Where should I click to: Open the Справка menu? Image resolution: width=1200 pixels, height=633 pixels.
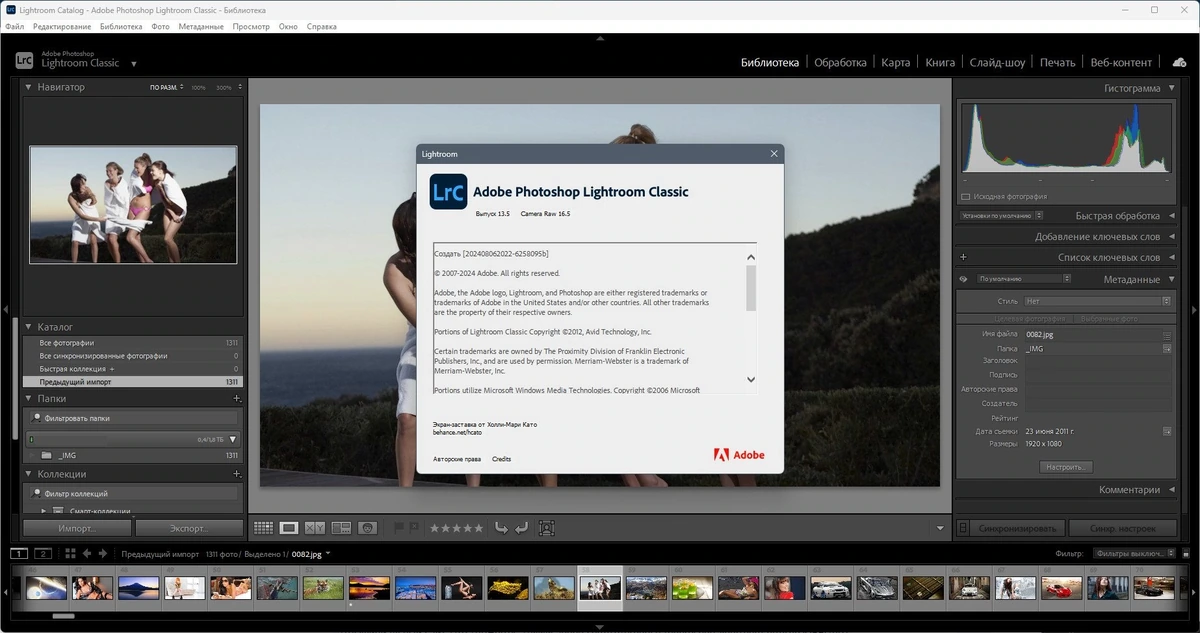coord(321,26)
